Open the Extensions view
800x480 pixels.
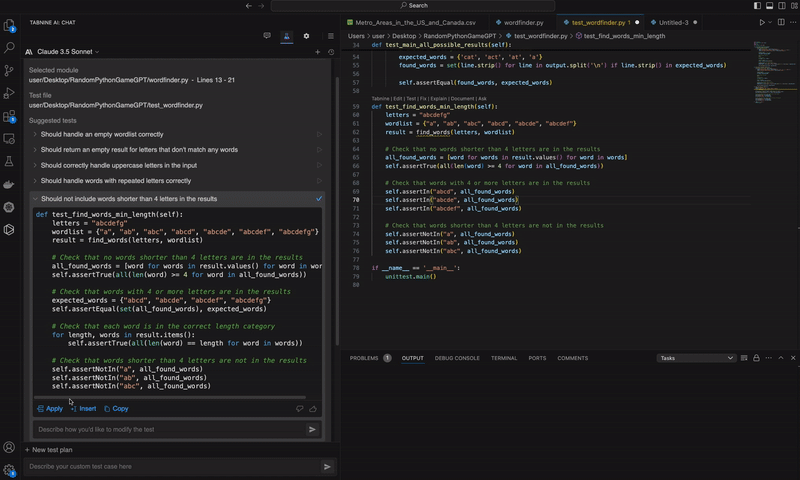pos(9,116)
